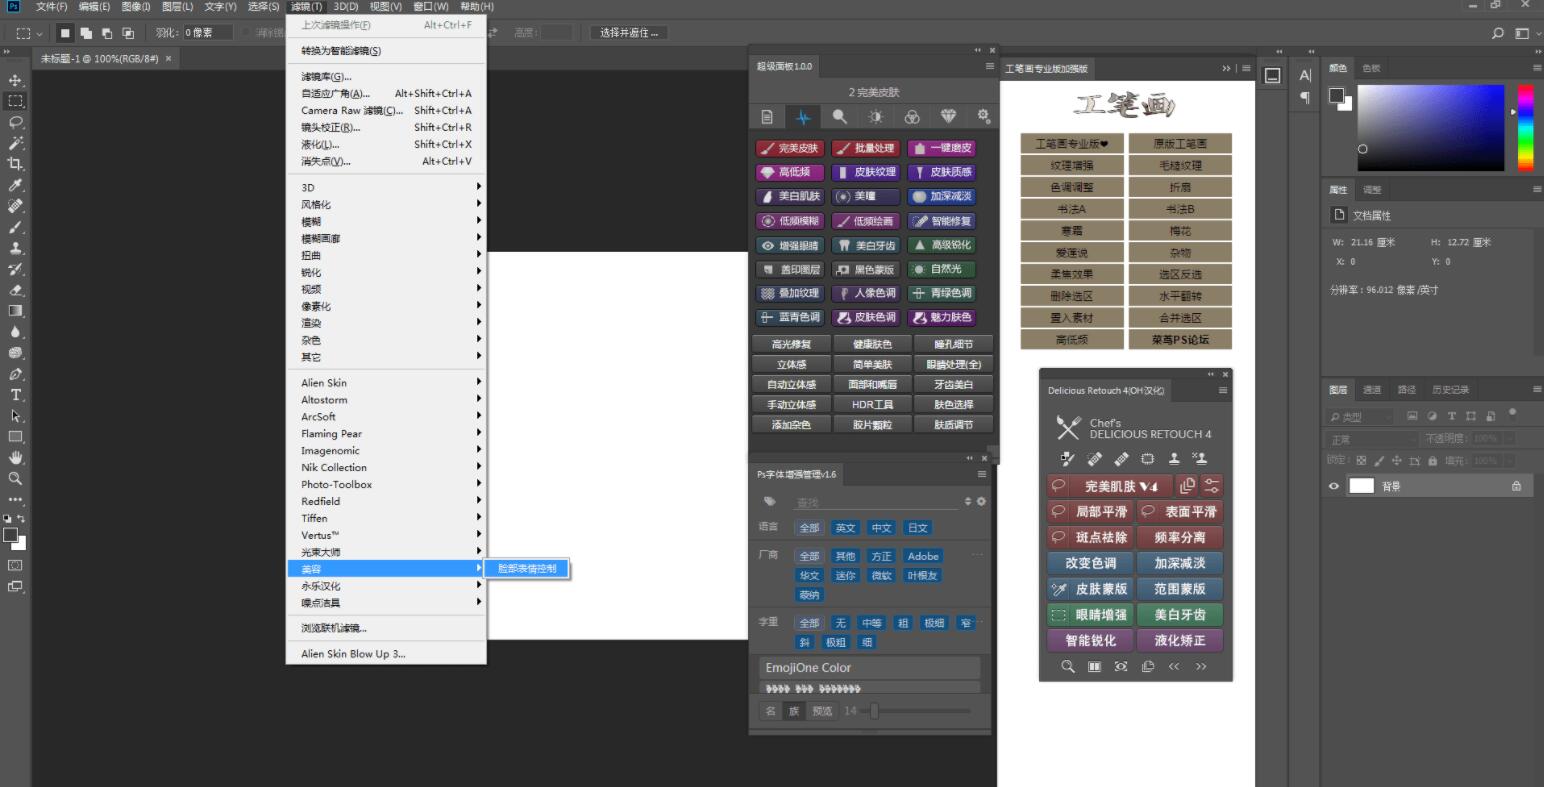Select the Type tool
The width and height of the screenshot is (1544, 787).
pyautogui.click(x=15, y=395)
